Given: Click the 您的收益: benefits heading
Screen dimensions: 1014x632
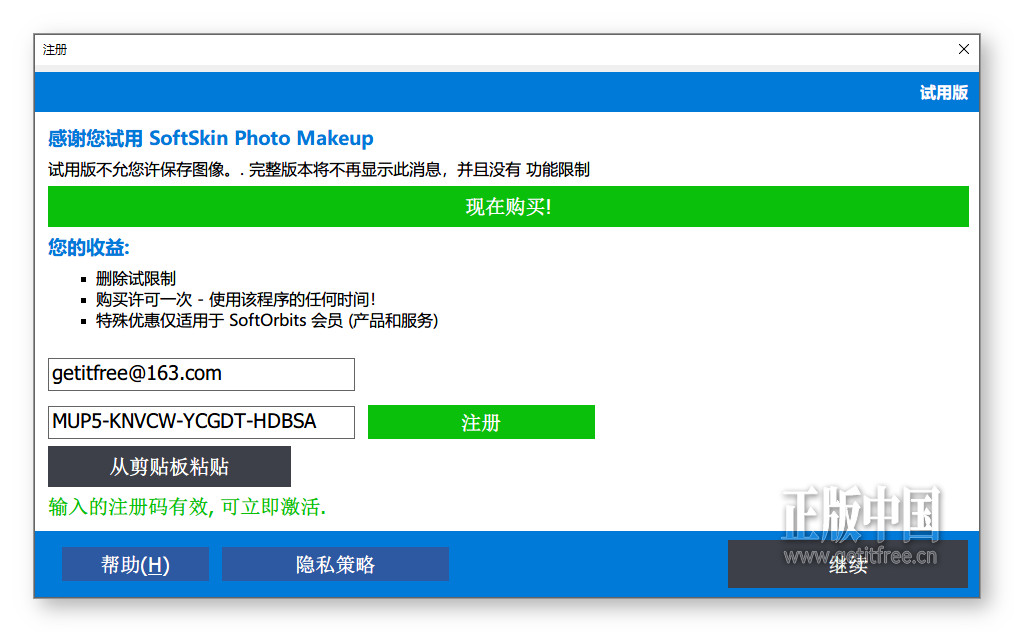Looking at the screenshot, I should coord(89,247).
